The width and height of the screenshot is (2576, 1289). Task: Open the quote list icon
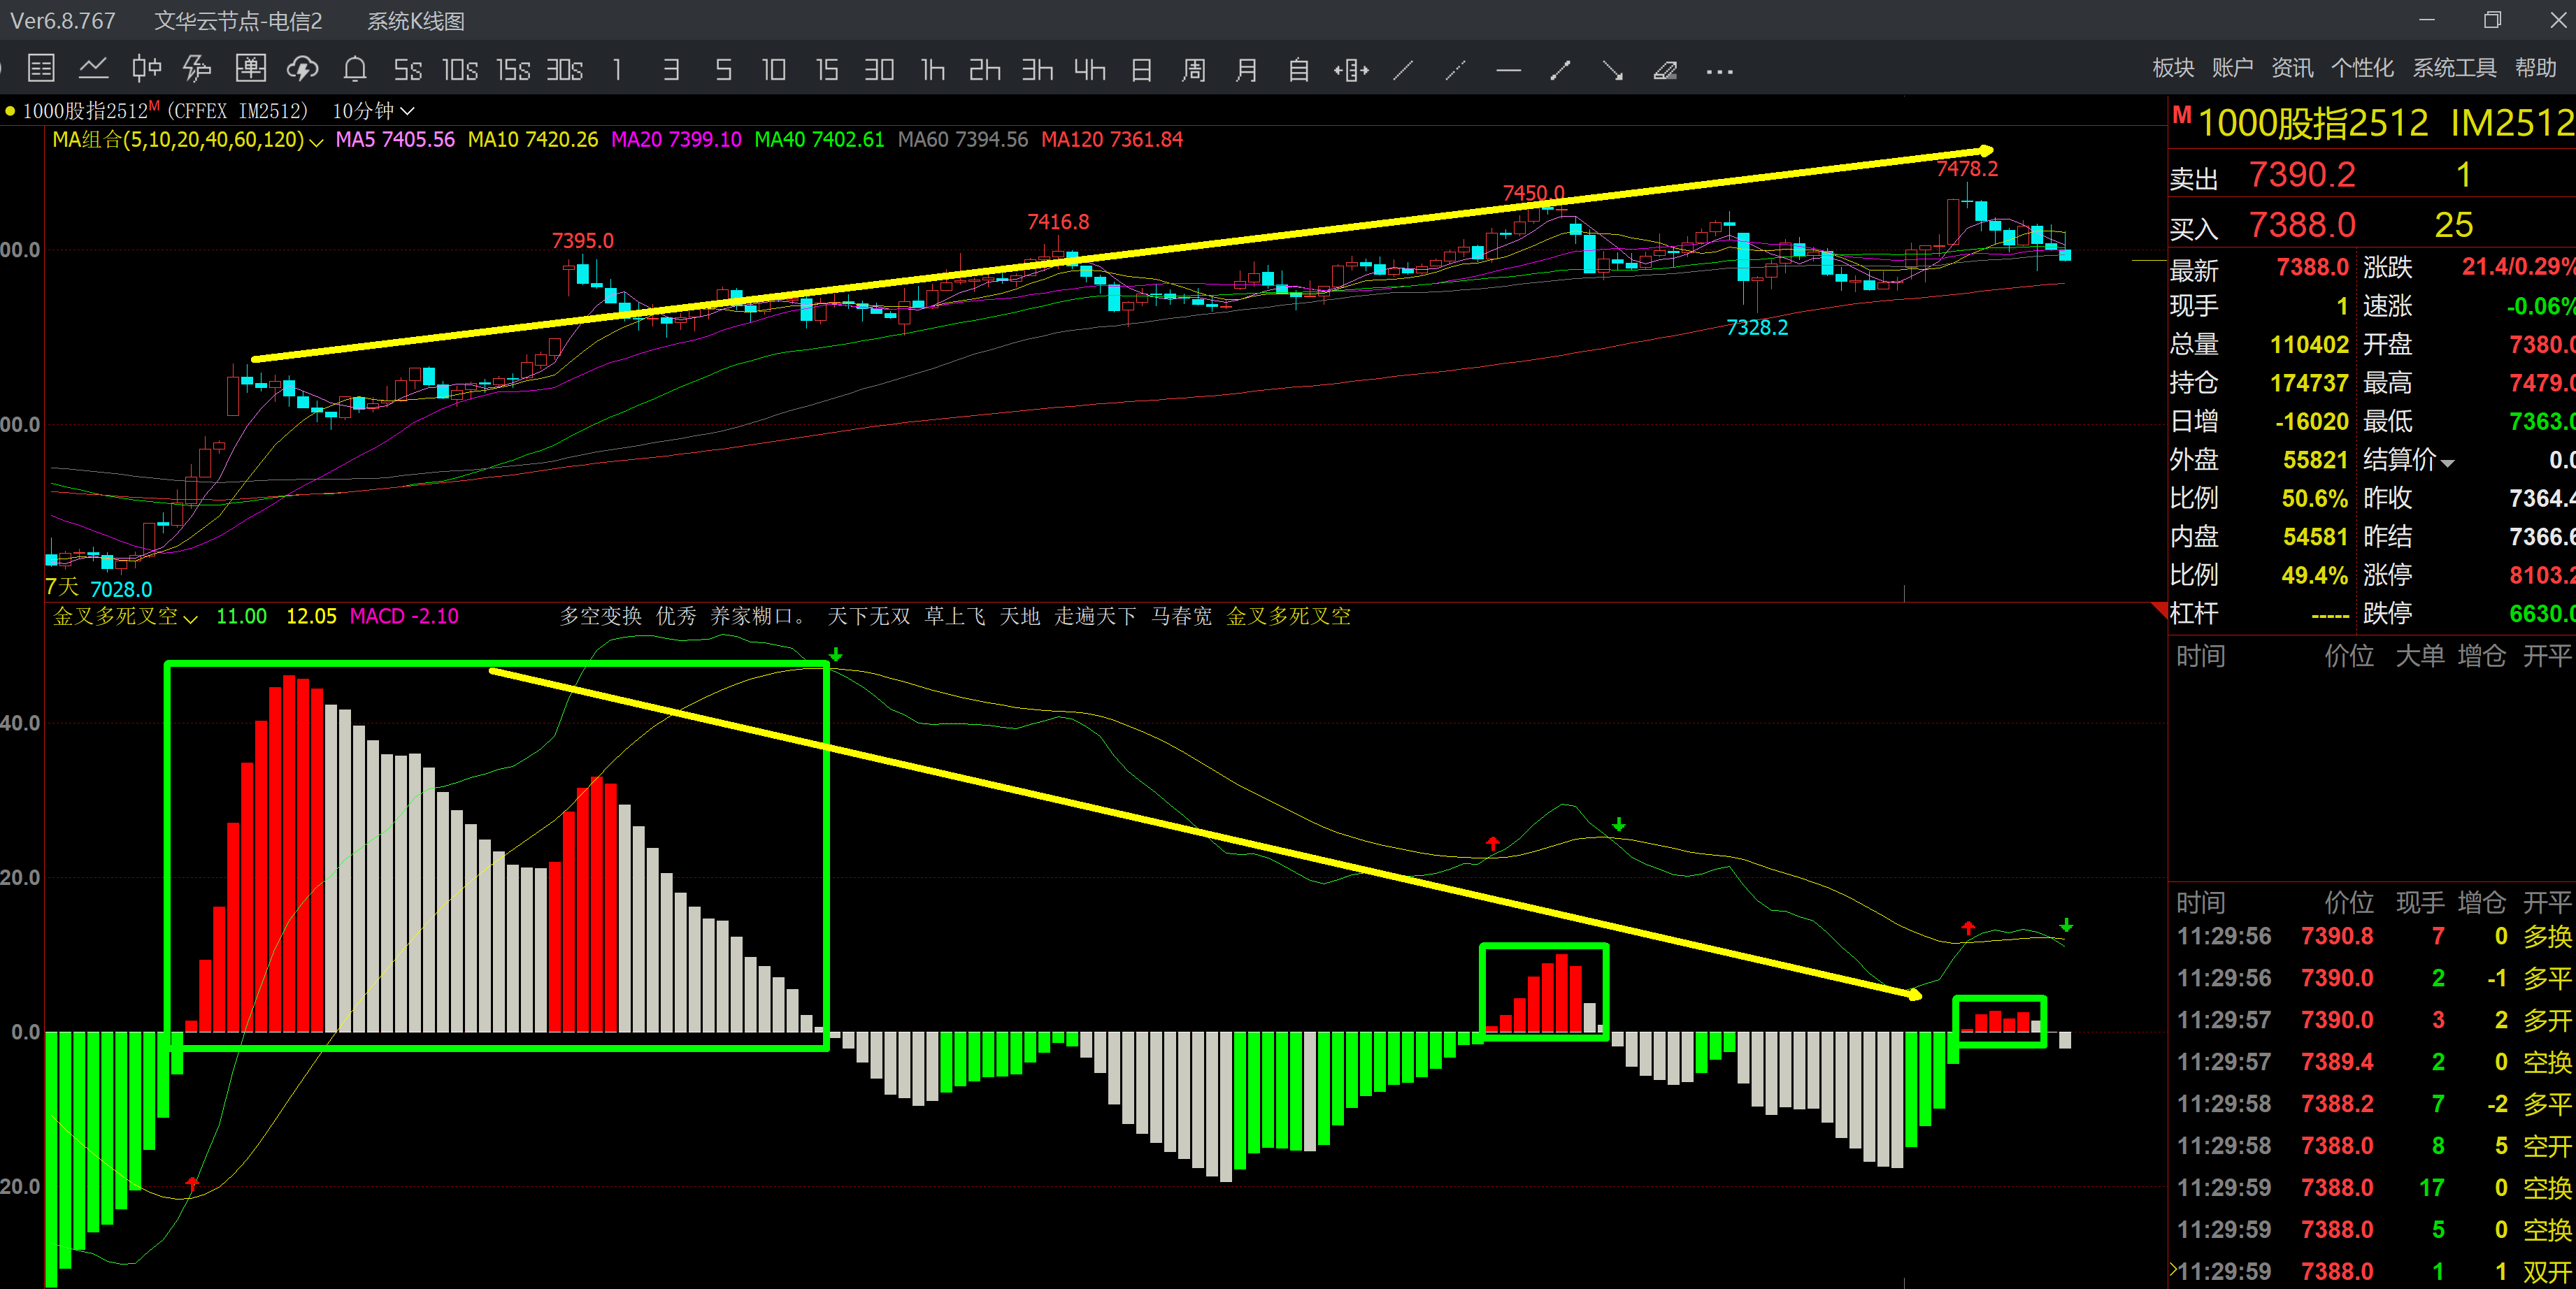coord(41,69)
